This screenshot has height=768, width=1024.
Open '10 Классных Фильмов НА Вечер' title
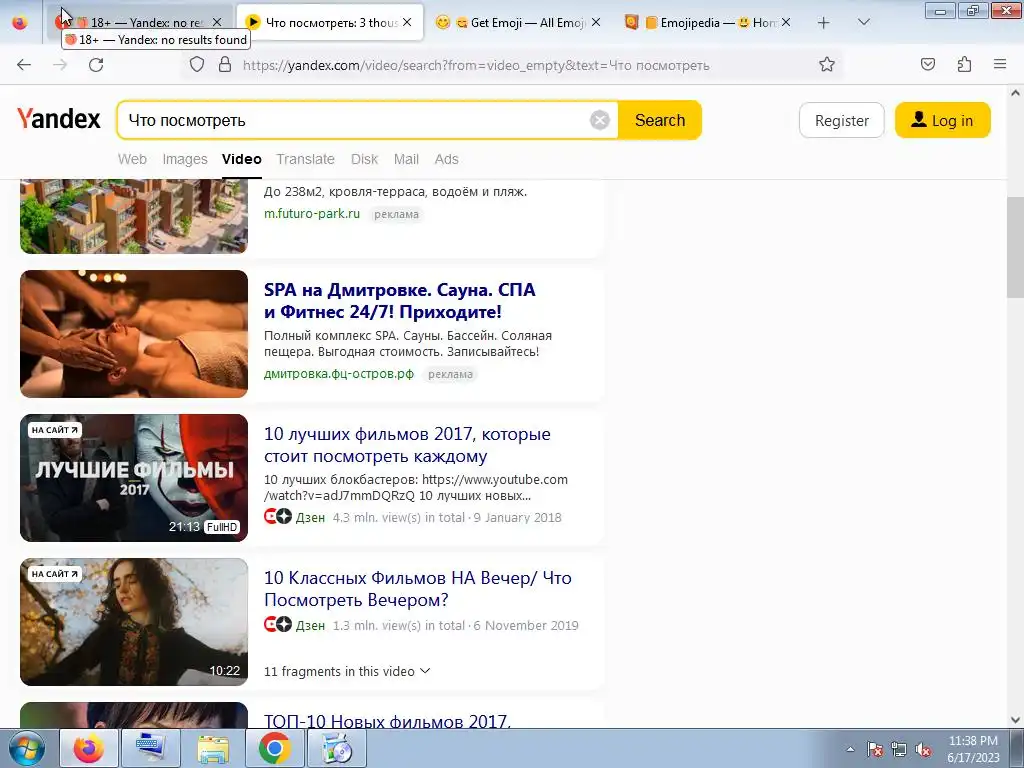coord(417,588)
